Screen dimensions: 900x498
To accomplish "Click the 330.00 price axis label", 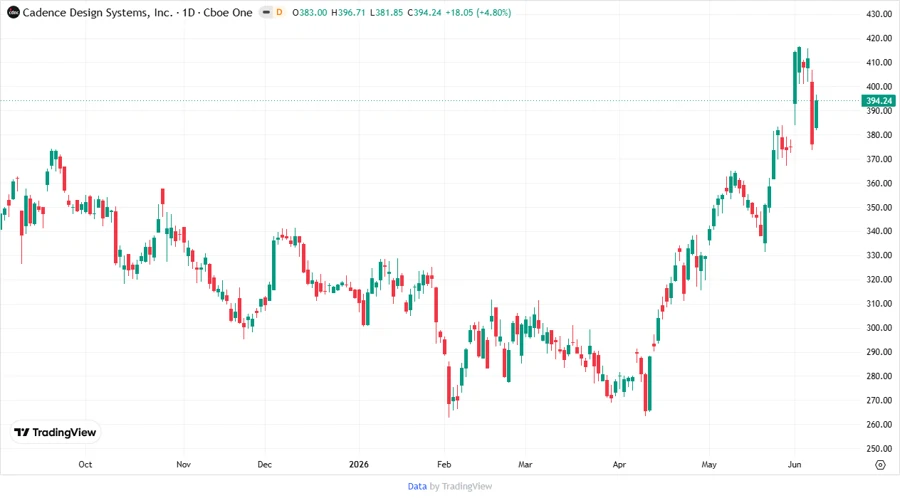I will [879, 255].
